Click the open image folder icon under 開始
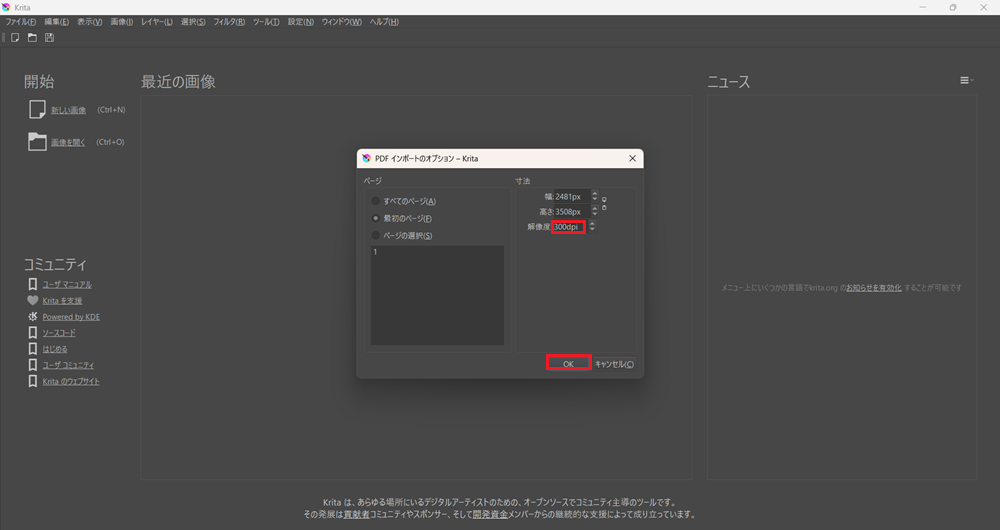Viewport: 1000px width, 530px height. (x=37, y=142)
